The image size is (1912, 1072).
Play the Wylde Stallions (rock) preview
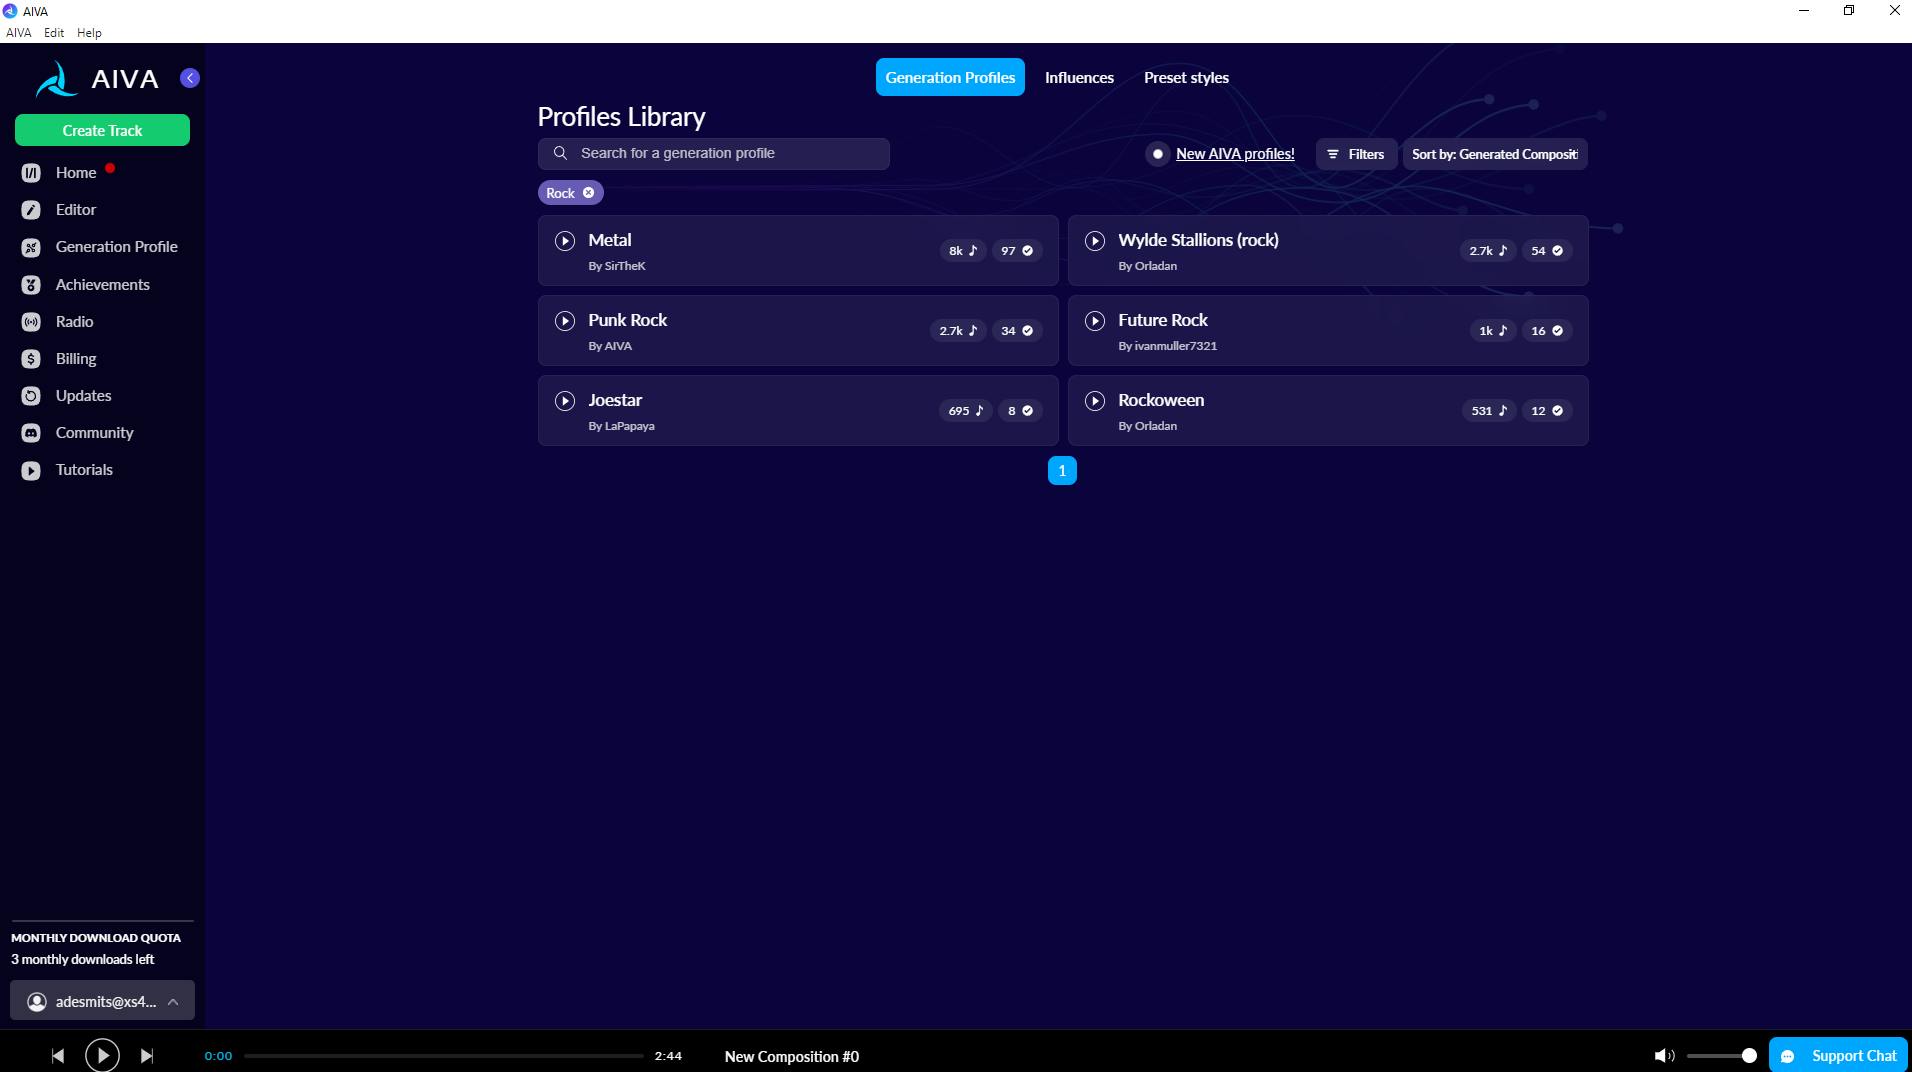pos(1095,240)
